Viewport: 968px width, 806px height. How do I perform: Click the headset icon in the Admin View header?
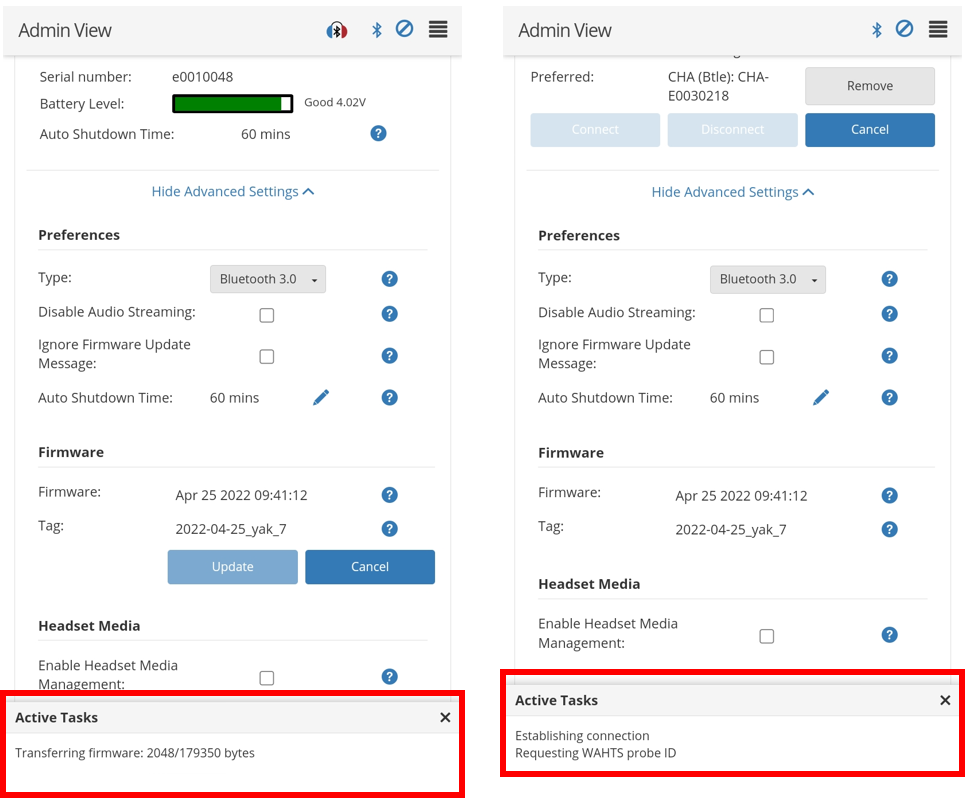coord(337,30)
